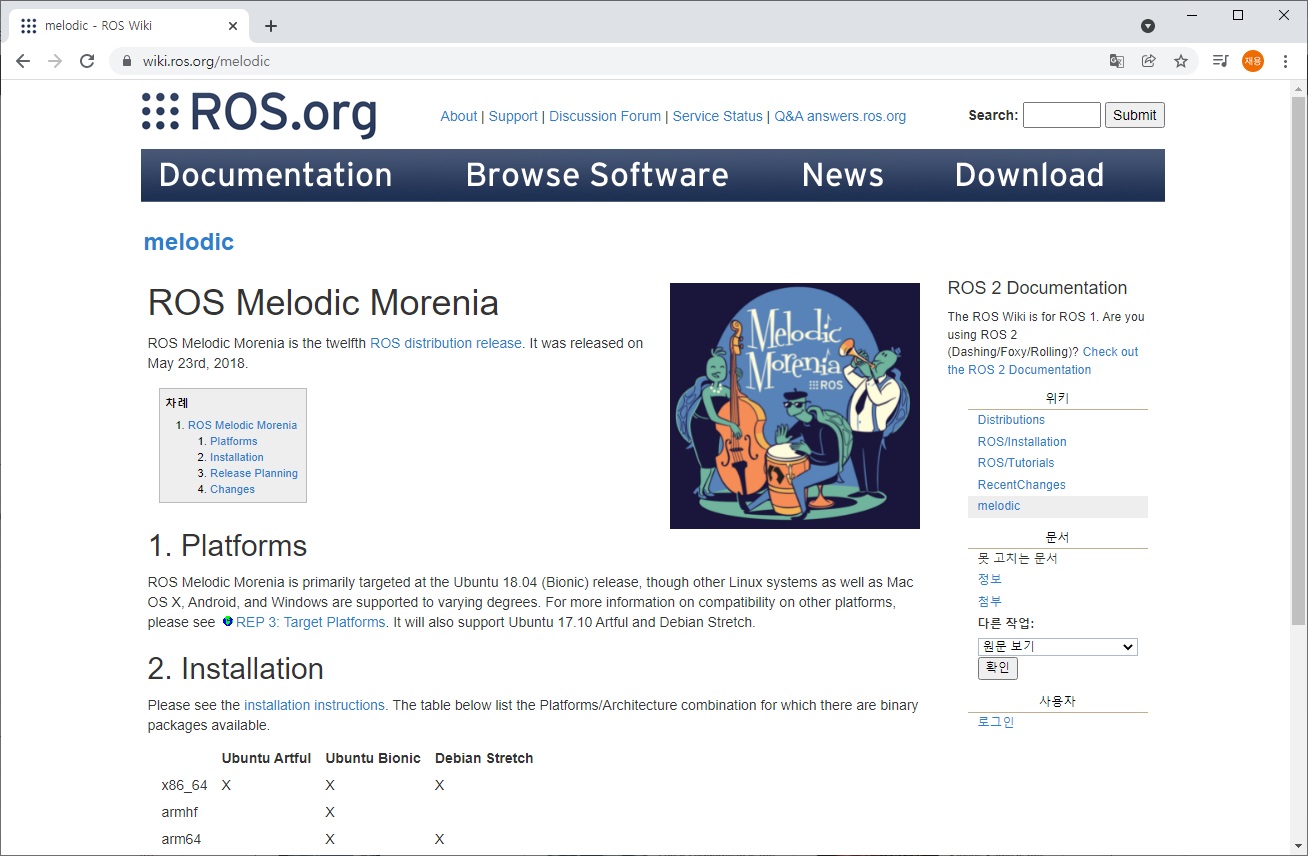Click the page's vertical scrollbar
Viewport: 1308px width, 856px height.
1298,360
